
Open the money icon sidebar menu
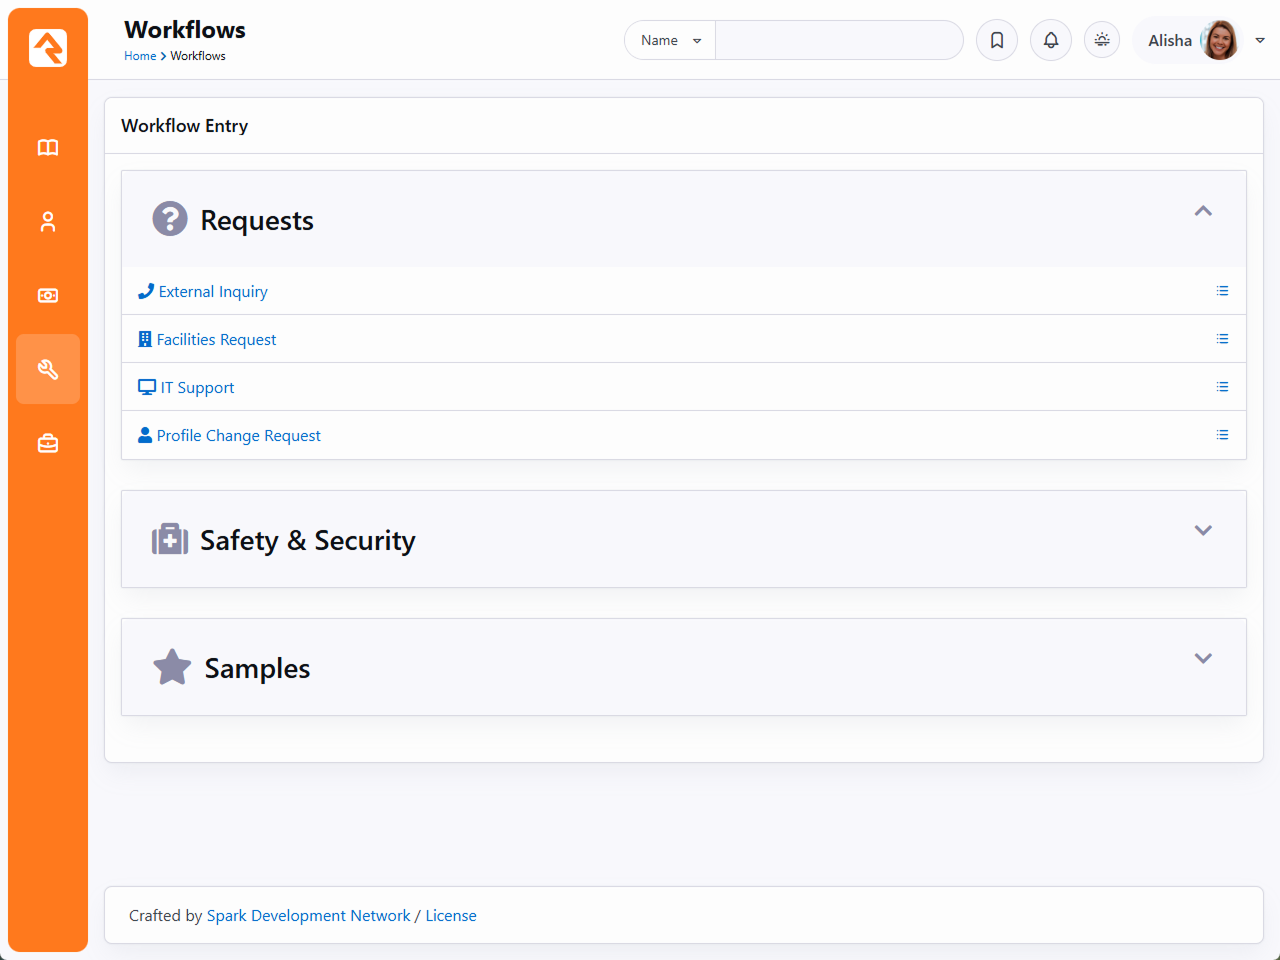click(48, 296)
